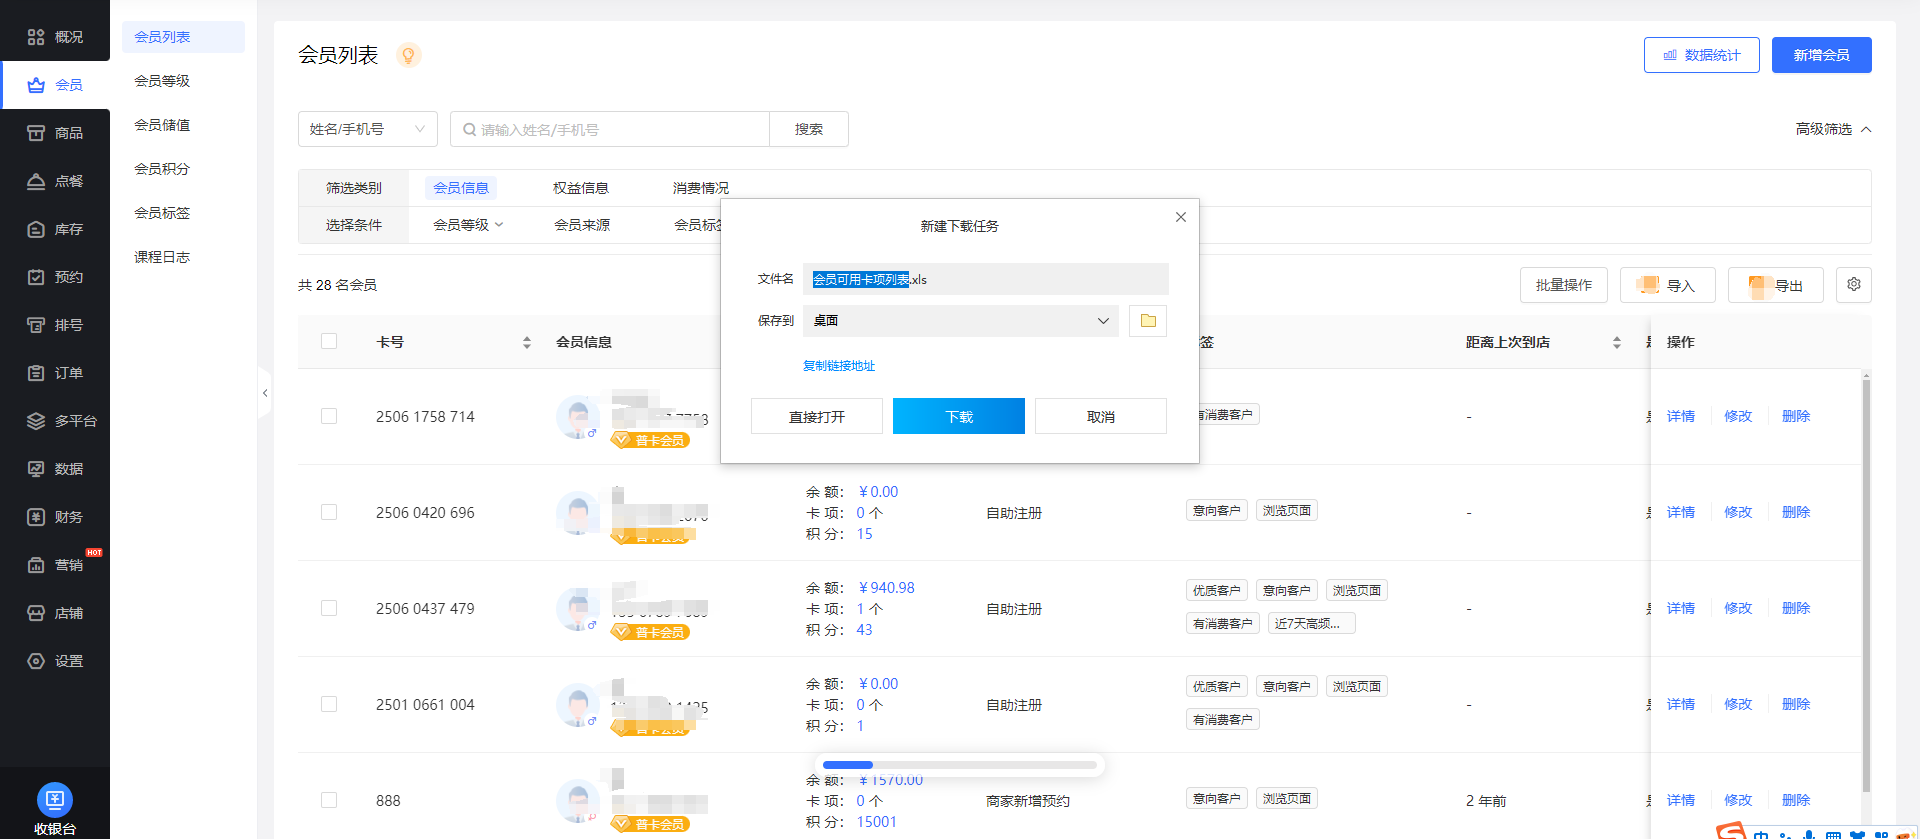Viewport: 1920px width, 839px height.
Task: Open 商品 in the left sidebar
Action: [x=56, y=133]
